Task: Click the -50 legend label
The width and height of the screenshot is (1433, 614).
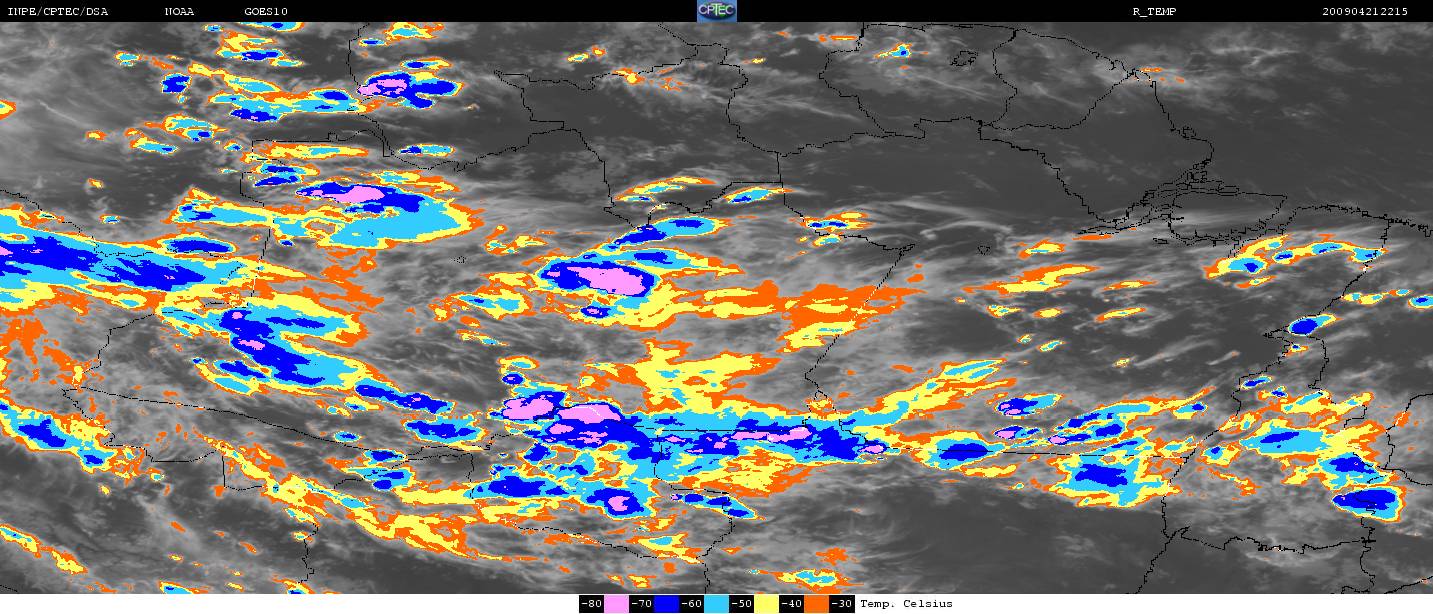Action: [741, 604]
